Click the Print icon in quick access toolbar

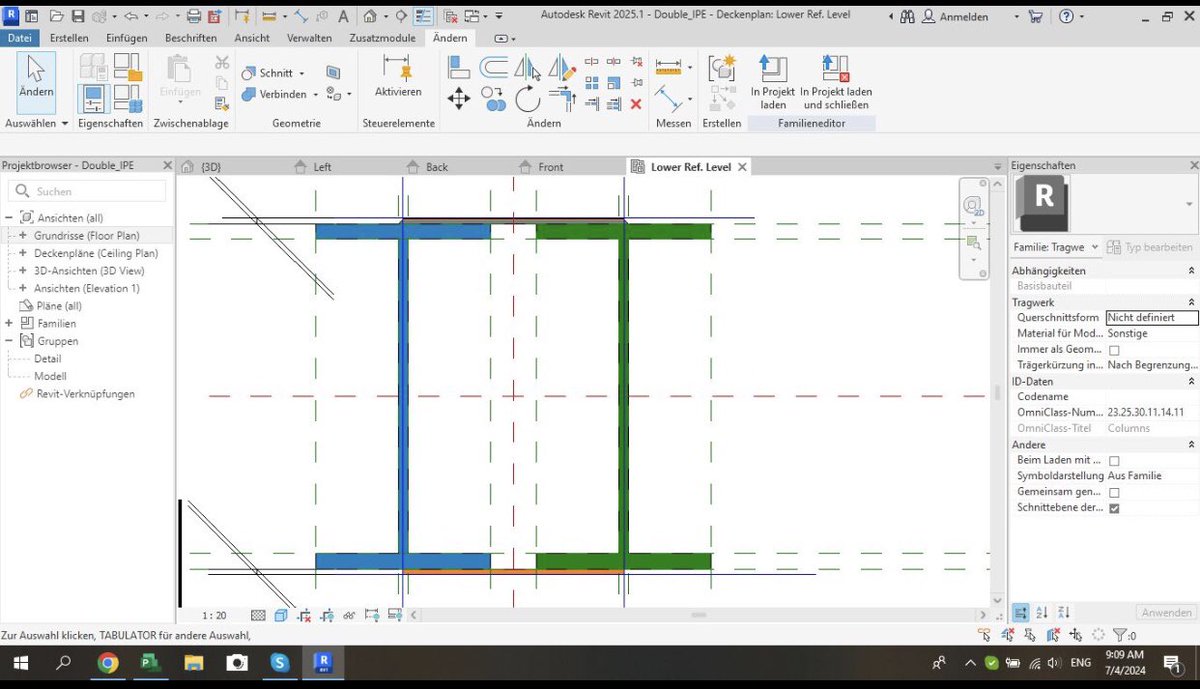(x=194, y=16)
